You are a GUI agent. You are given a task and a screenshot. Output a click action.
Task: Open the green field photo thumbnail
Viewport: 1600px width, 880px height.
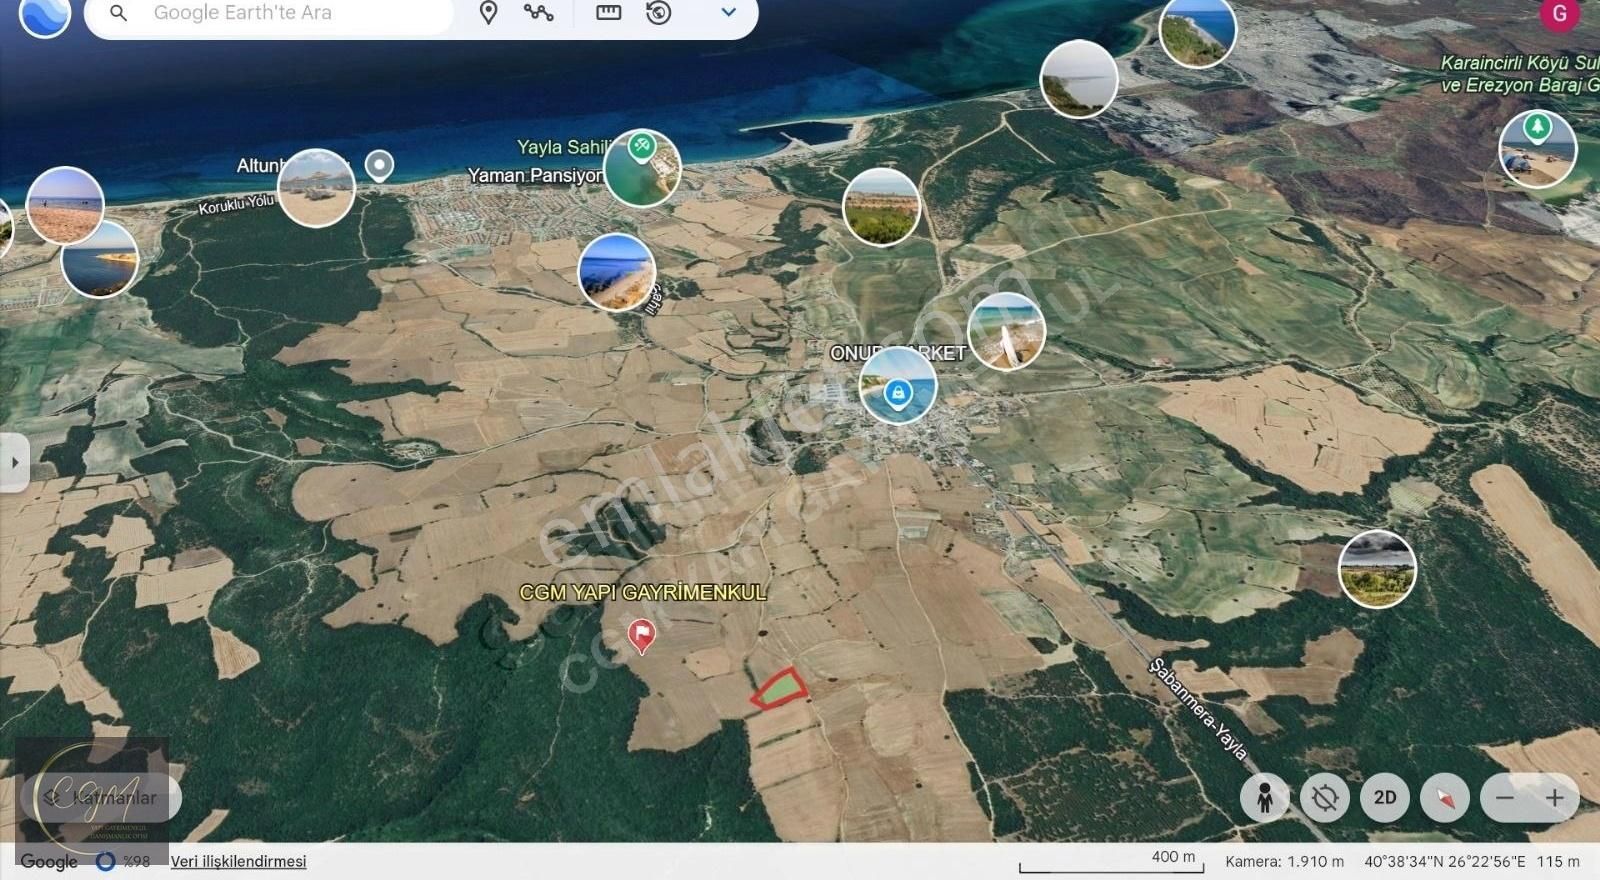(881, 207)
